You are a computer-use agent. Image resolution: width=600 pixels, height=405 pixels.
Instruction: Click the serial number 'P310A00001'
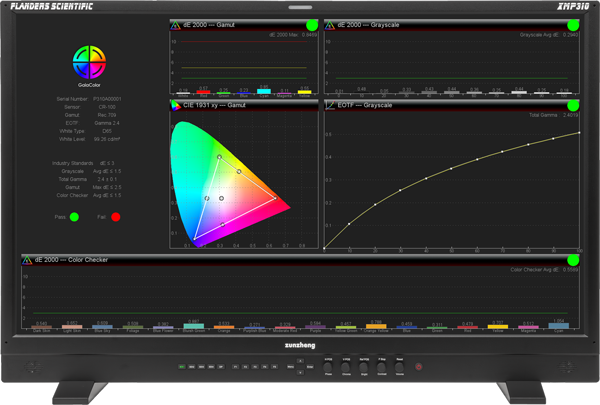pyautogui.click(x=107, y=99)
